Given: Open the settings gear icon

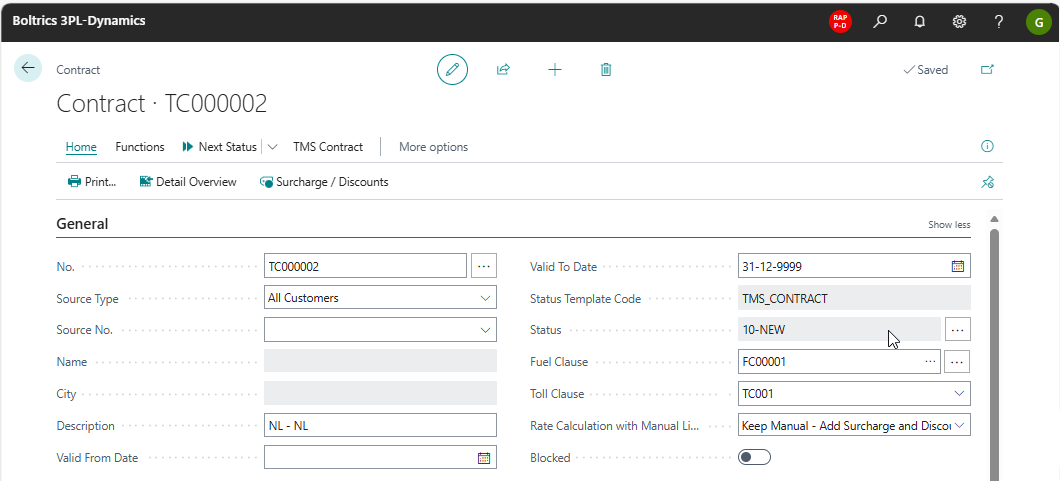Looking at the screenshot, I should pyautogui.click(x=959, y=21).
